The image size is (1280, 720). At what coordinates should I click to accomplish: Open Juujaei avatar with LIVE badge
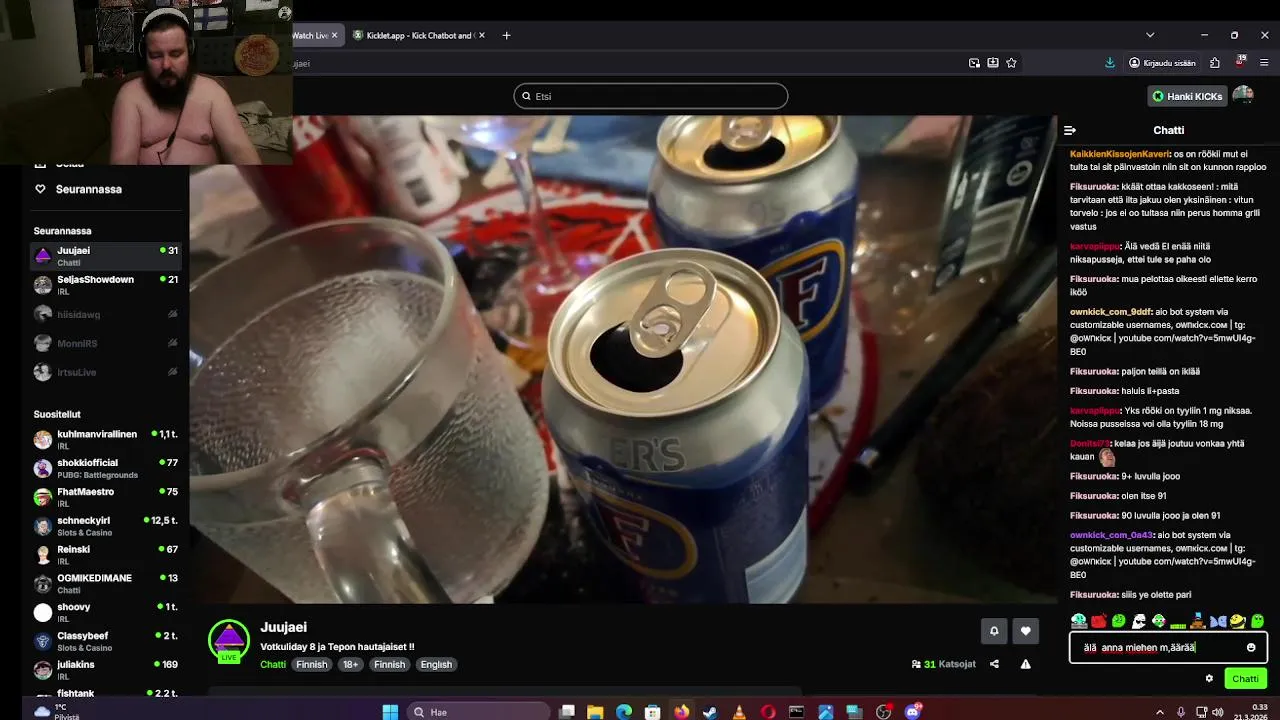point(229,641)
